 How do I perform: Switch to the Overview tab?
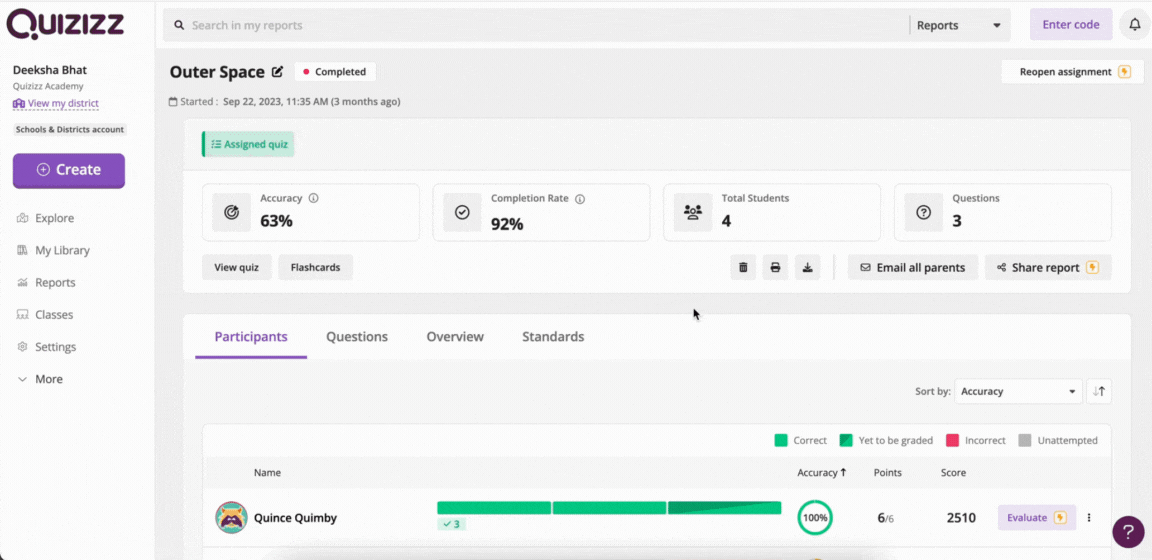[x=455, y=337]
